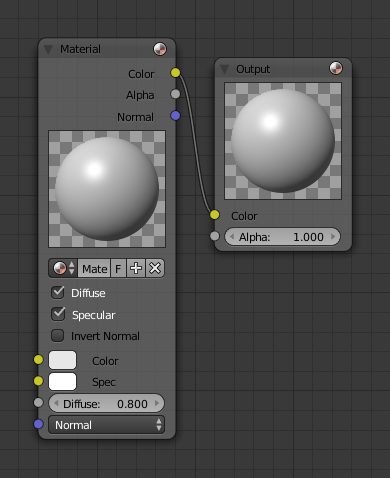Open the material browse datablock dropdown
Image resolution: width=390 pixels, height=478 pixels.
(63, 268)
